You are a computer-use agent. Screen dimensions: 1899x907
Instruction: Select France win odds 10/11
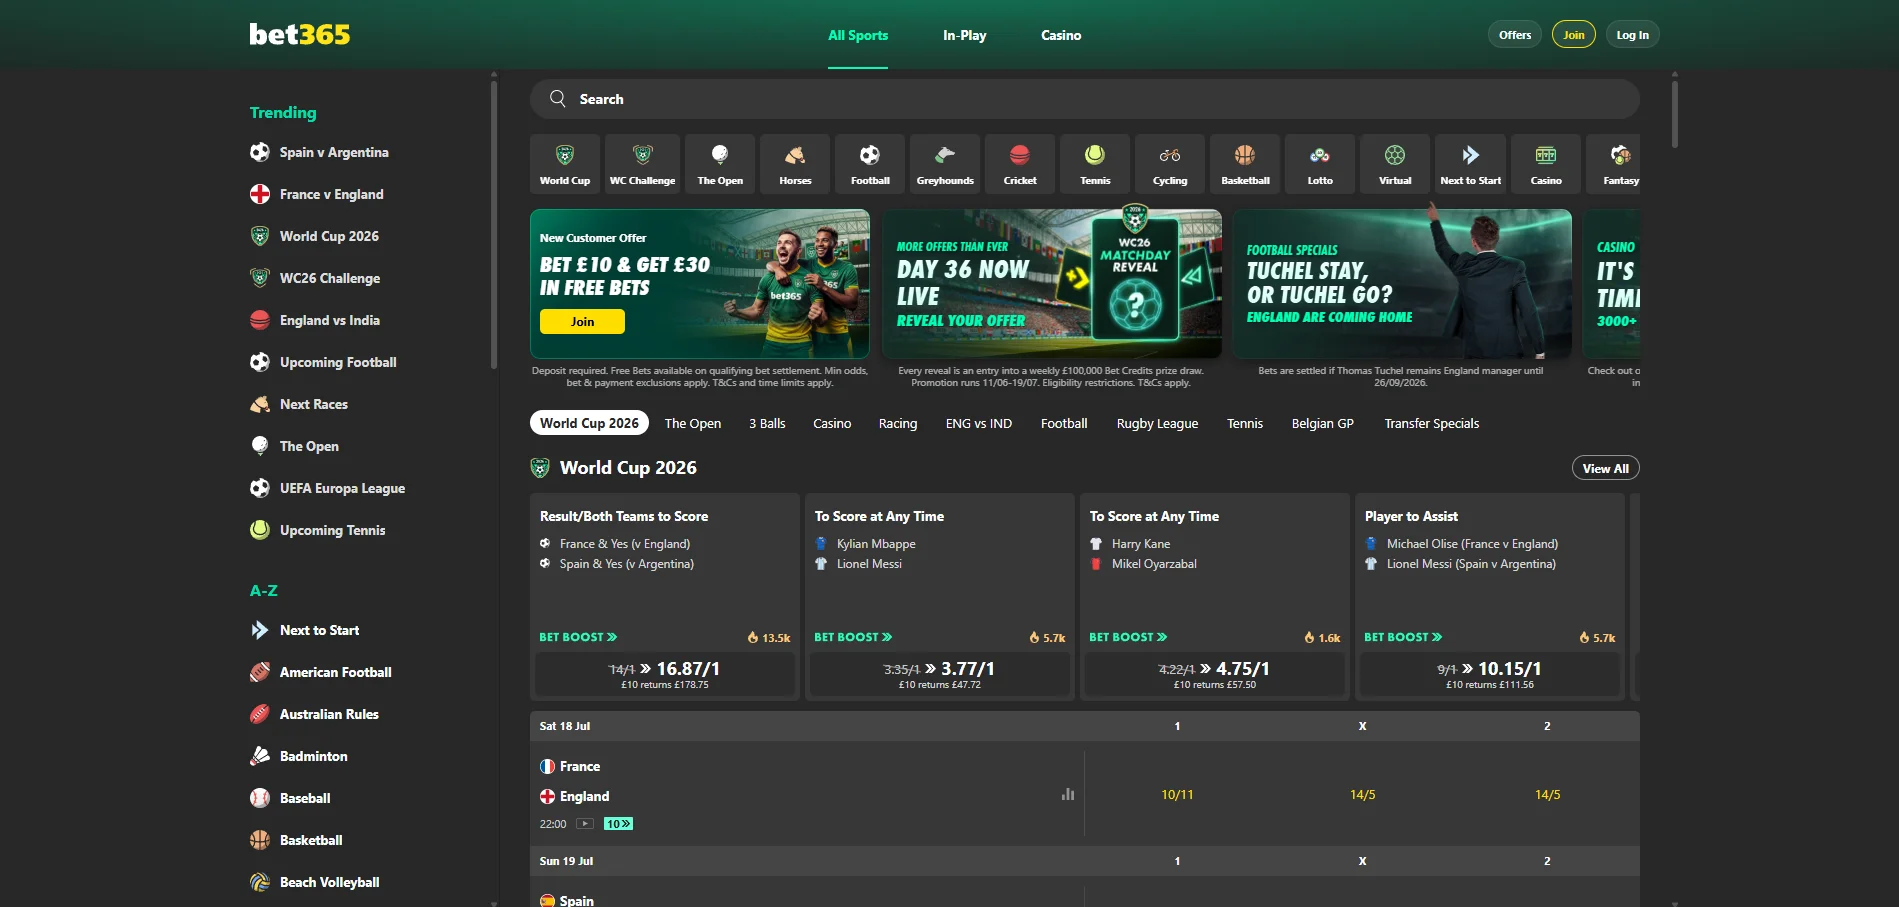pos(1177,794)
